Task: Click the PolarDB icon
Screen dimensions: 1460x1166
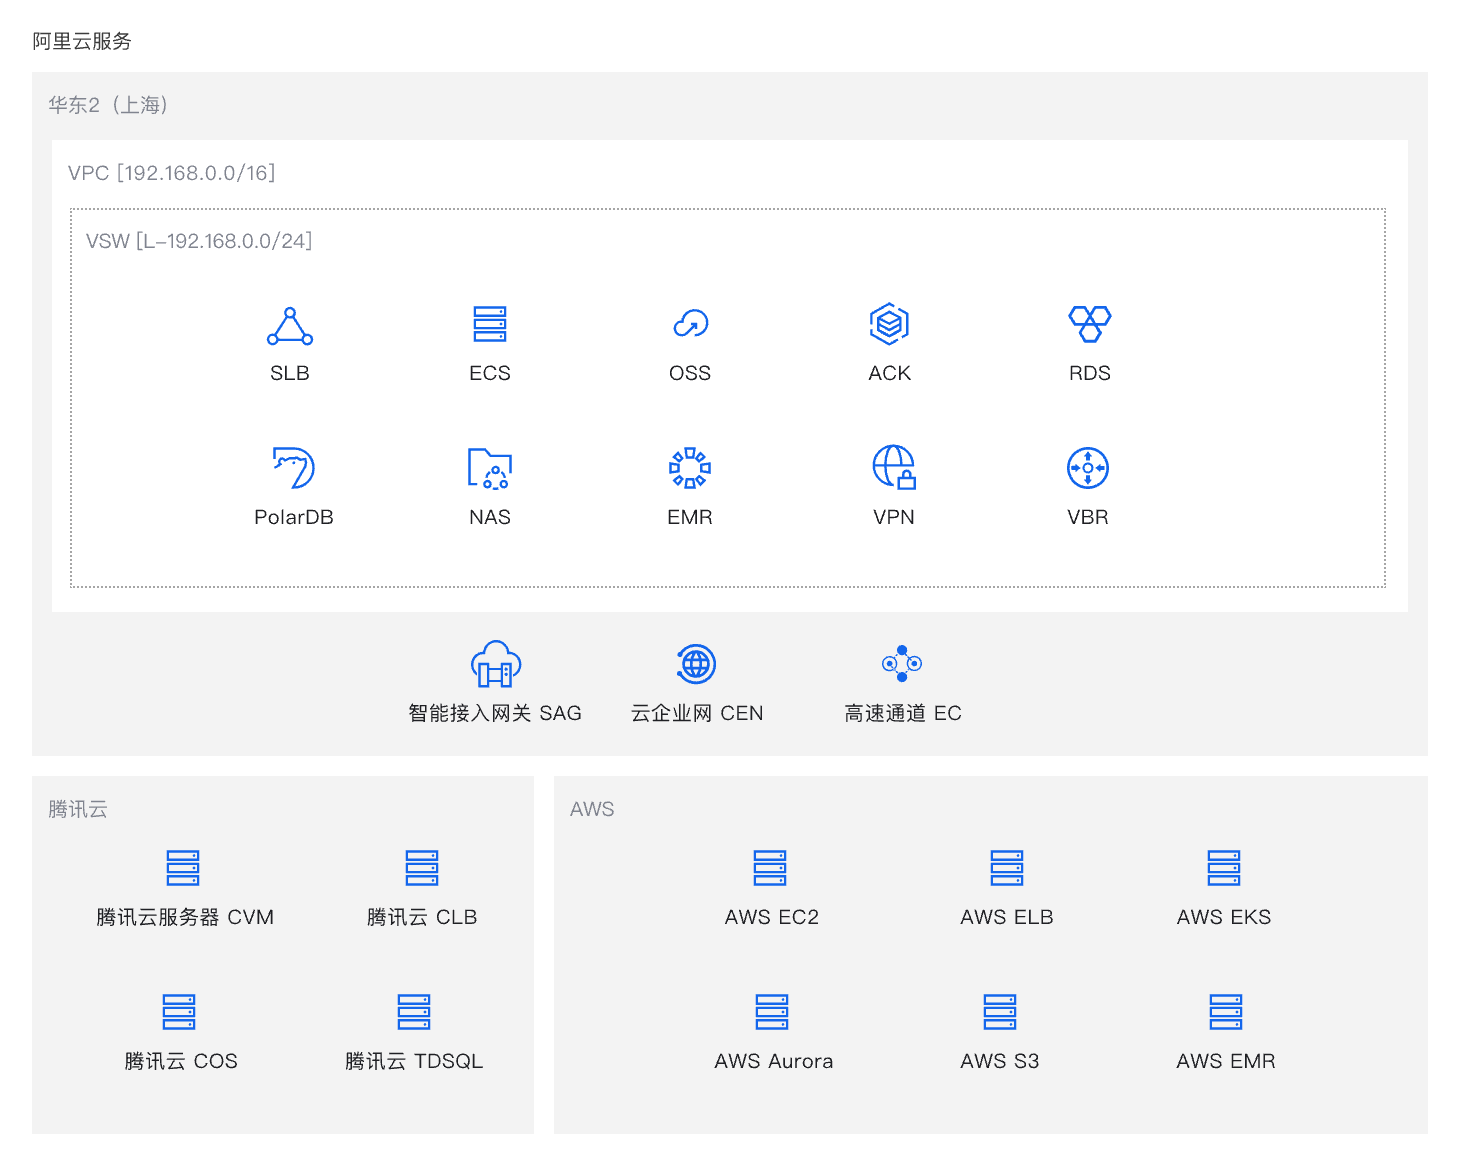Action: point(294,468)
